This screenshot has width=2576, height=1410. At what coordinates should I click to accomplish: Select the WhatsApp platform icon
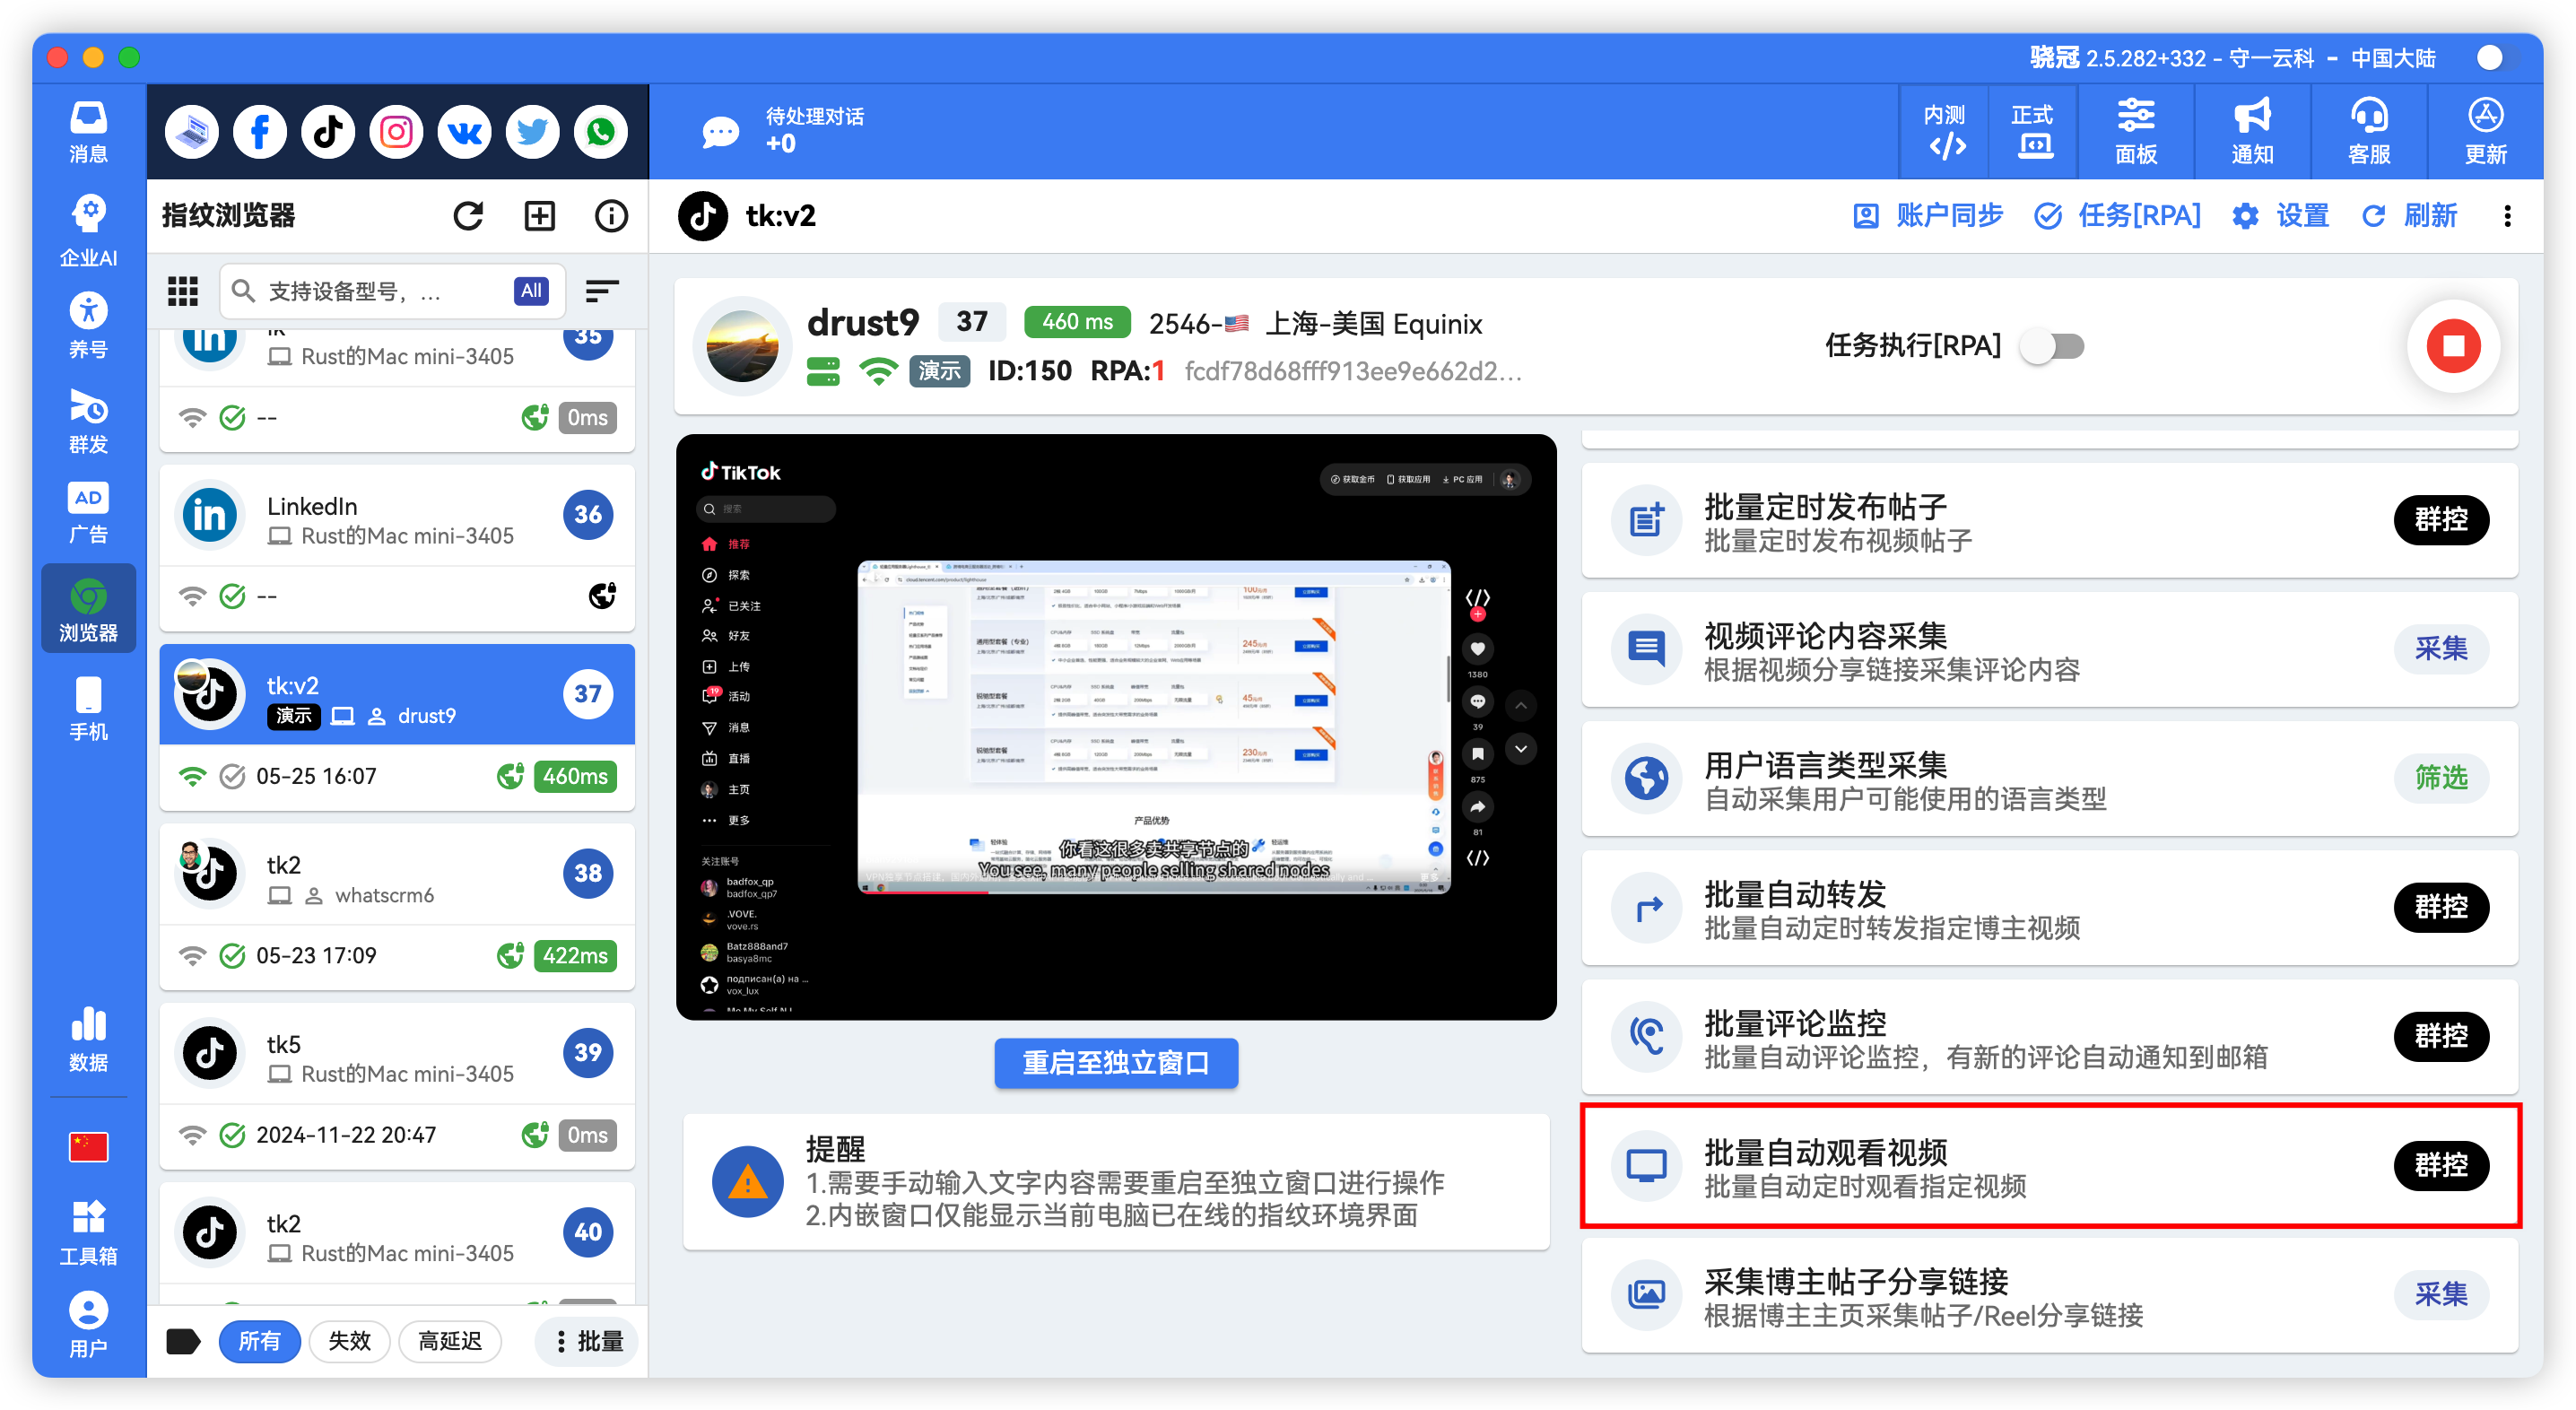tap(600, 131)
